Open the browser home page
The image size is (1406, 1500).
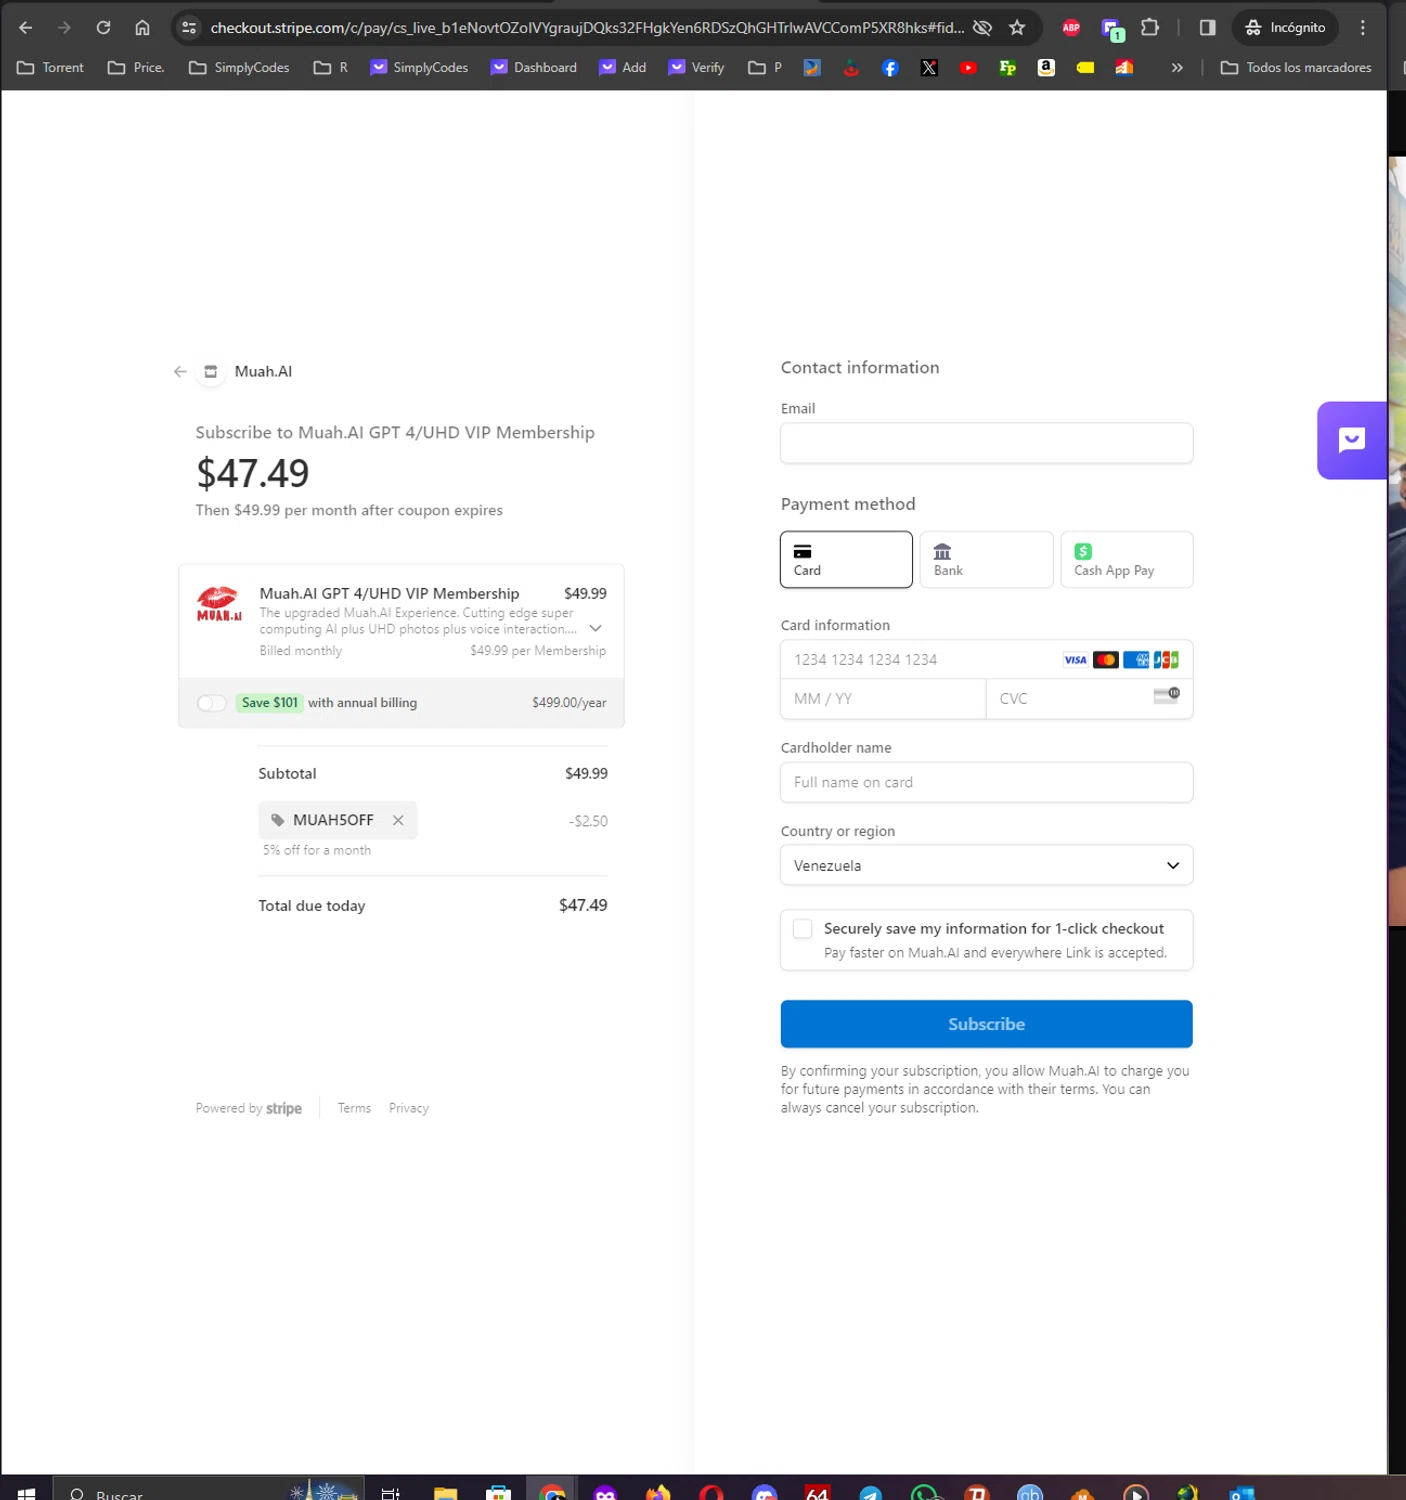point(142,28)
